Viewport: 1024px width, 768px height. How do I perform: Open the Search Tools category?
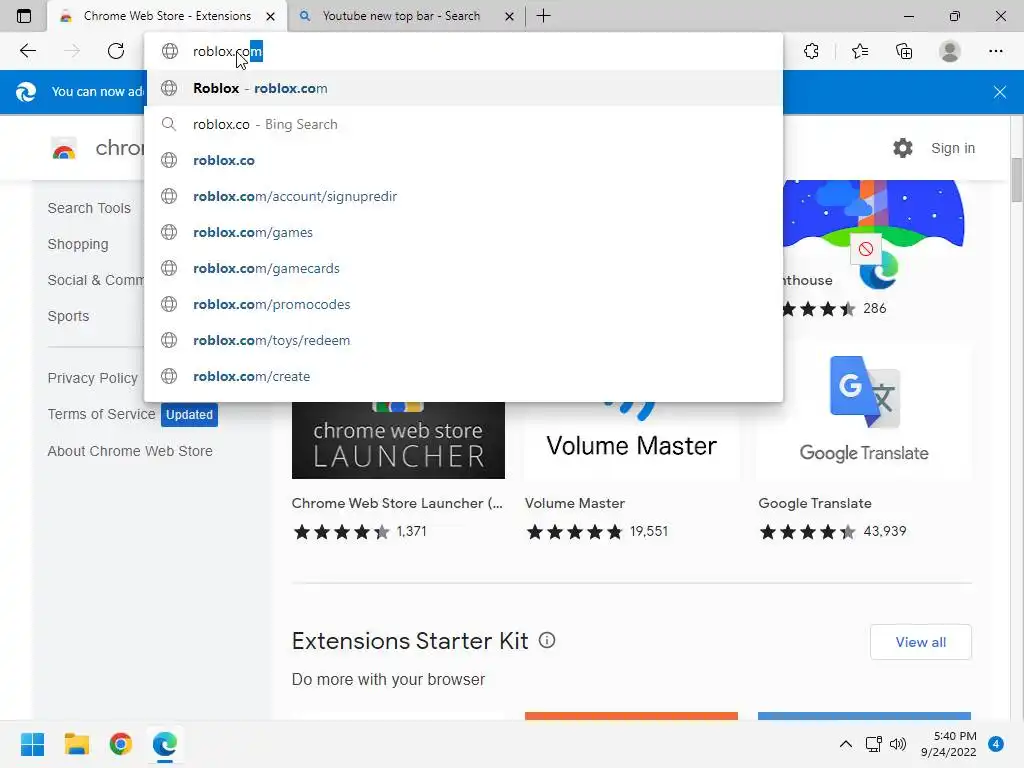click(89, 208)
